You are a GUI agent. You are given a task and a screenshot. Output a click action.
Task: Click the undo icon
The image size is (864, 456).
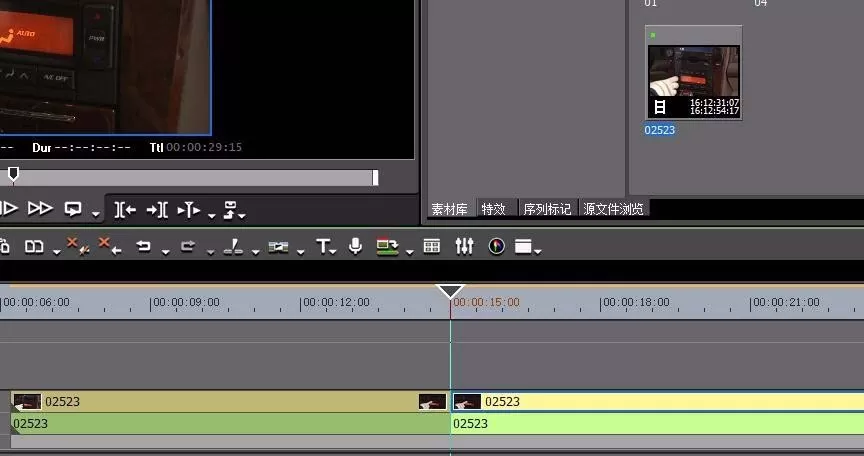pos(144,246)
